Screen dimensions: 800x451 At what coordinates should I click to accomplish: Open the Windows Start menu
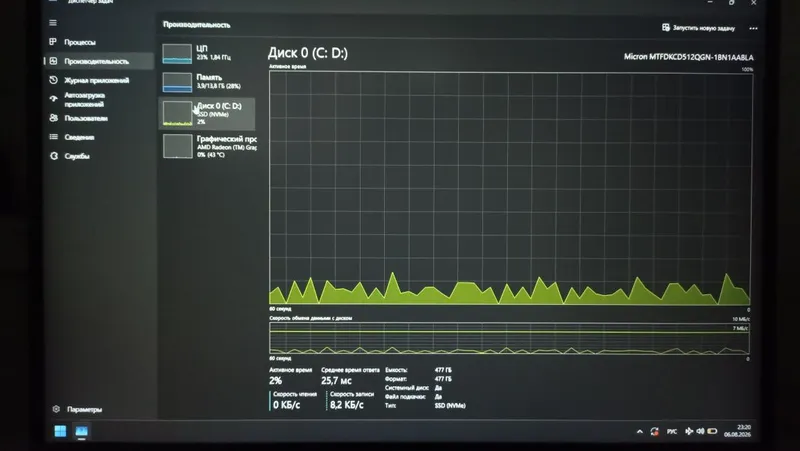60,431
